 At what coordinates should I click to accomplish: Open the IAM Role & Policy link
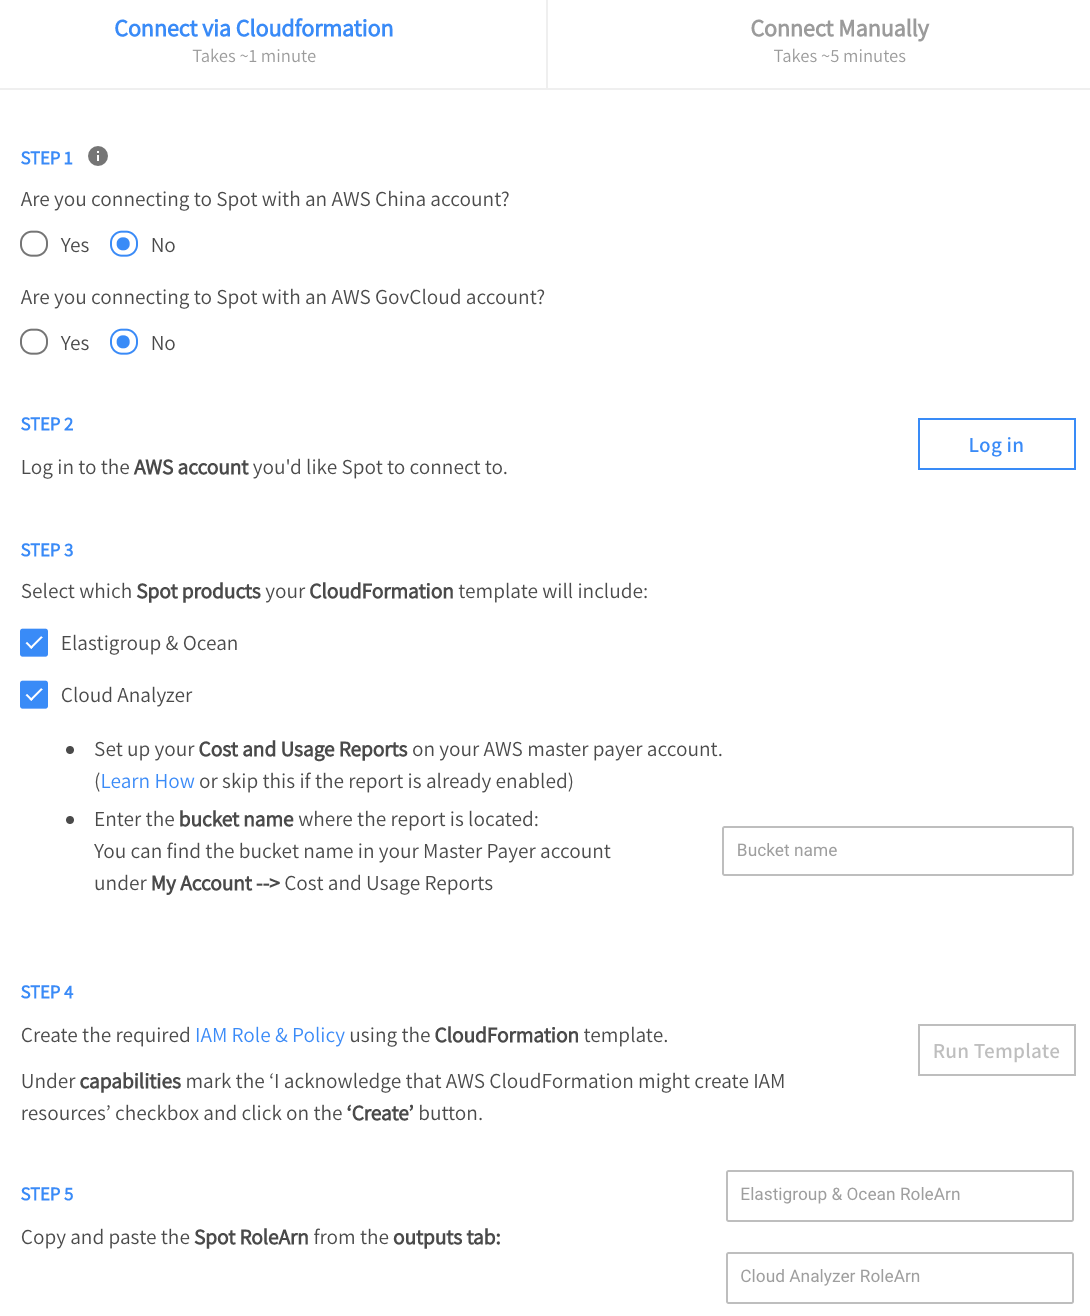[270, 1035]
